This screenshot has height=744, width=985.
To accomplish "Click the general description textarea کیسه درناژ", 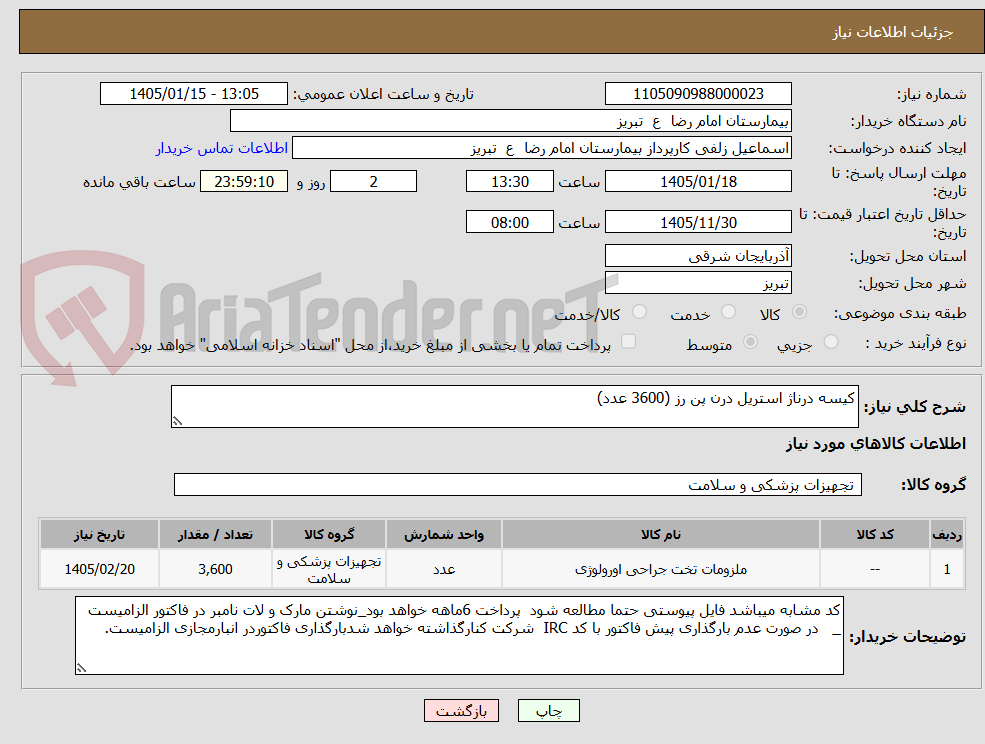I will [x=514, y=407].
